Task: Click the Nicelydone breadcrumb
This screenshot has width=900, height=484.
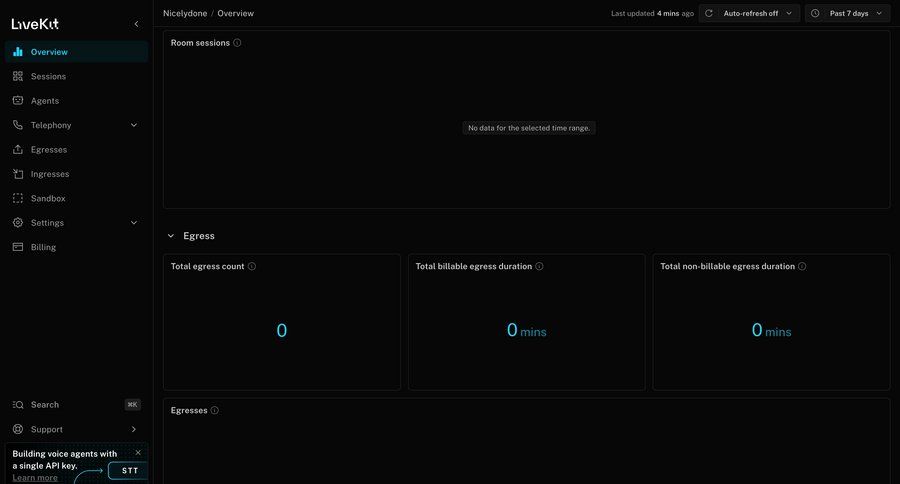Action: tap(185, 13)
